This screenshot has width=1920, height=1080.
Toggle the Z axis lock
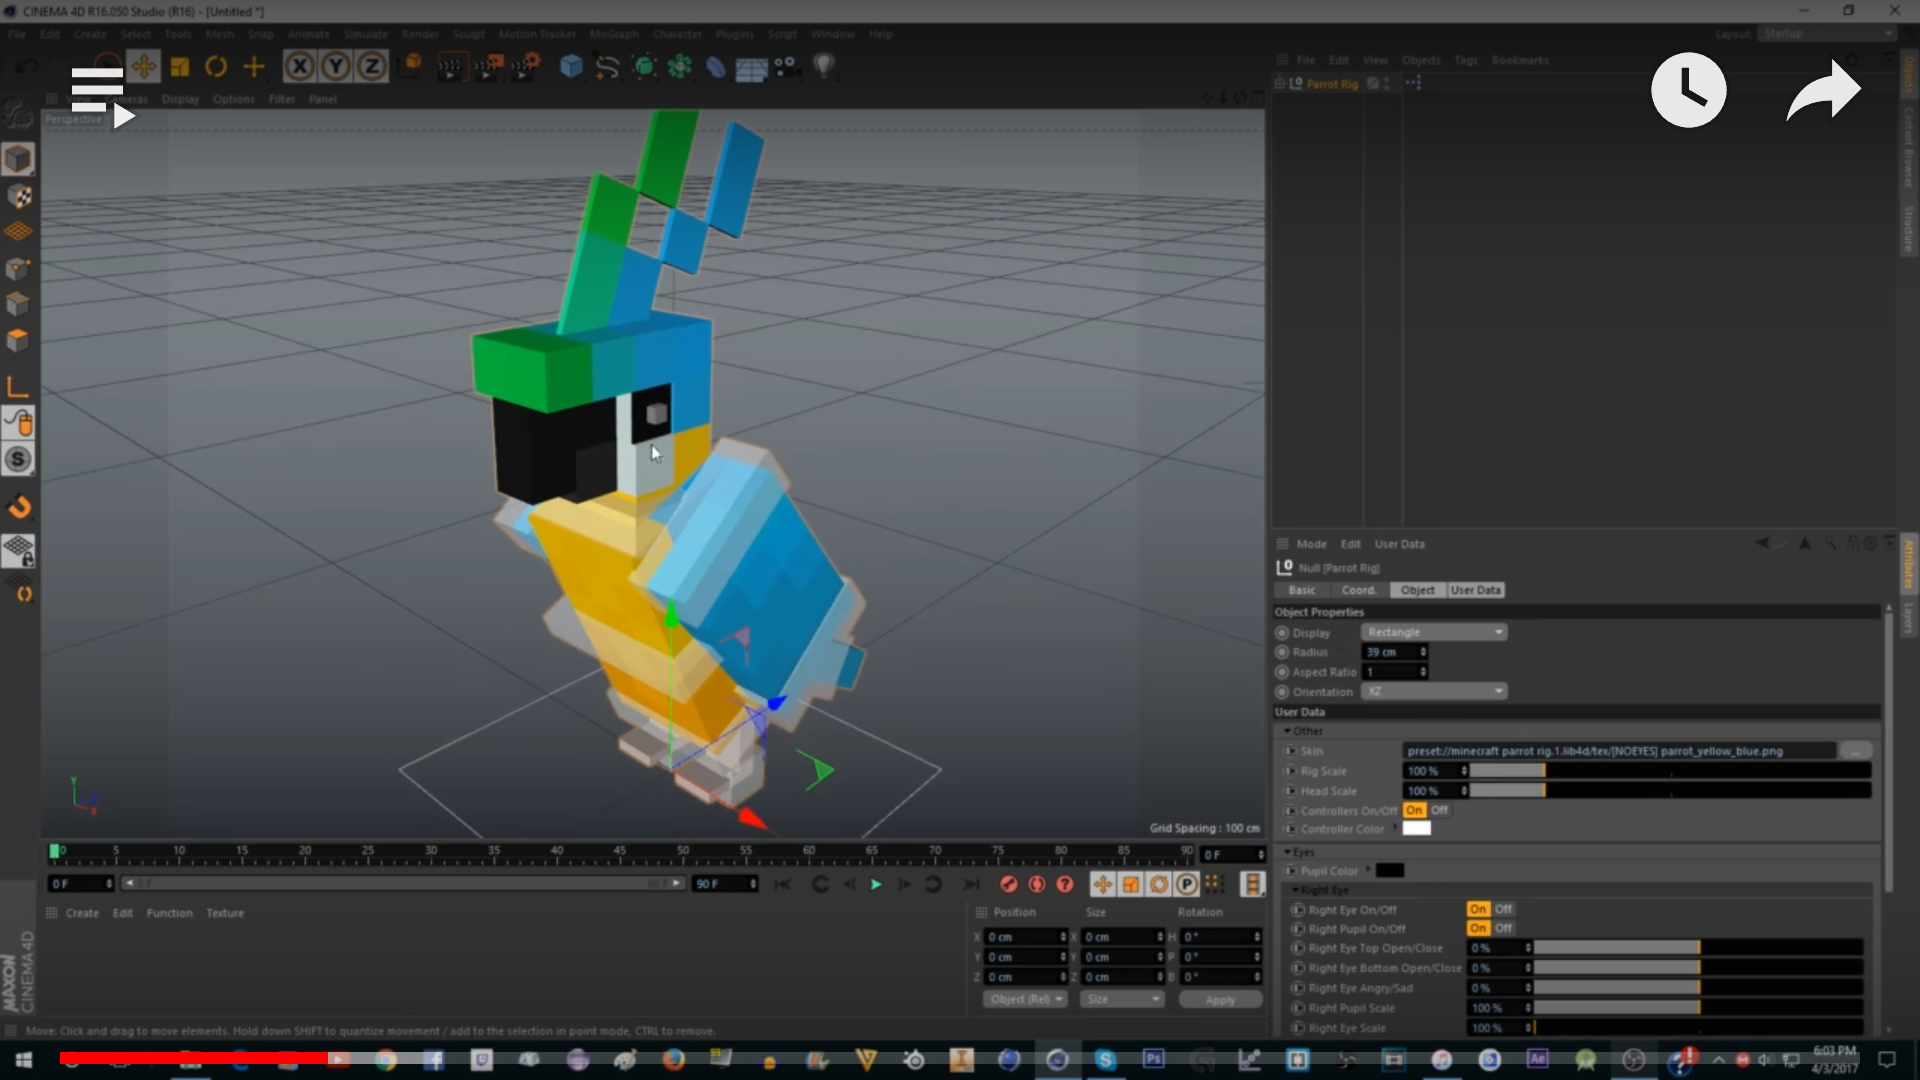click(372, 67)
